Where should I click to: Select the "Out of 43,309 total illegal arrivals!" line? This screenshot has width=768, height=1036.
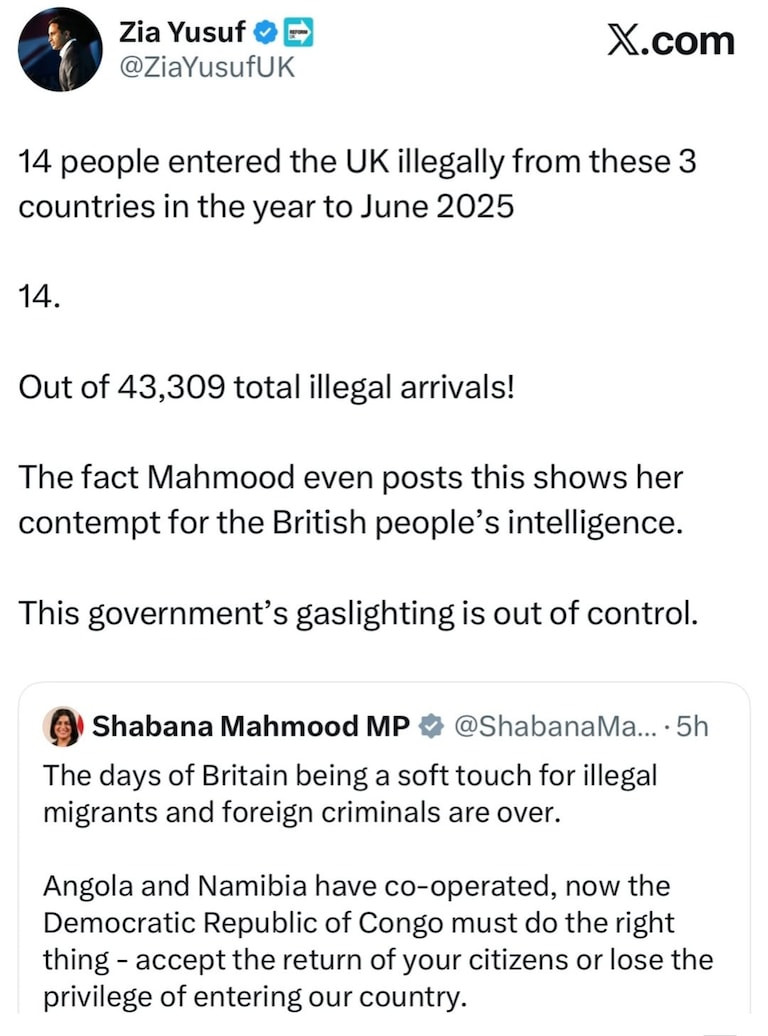tap(267, 386)
